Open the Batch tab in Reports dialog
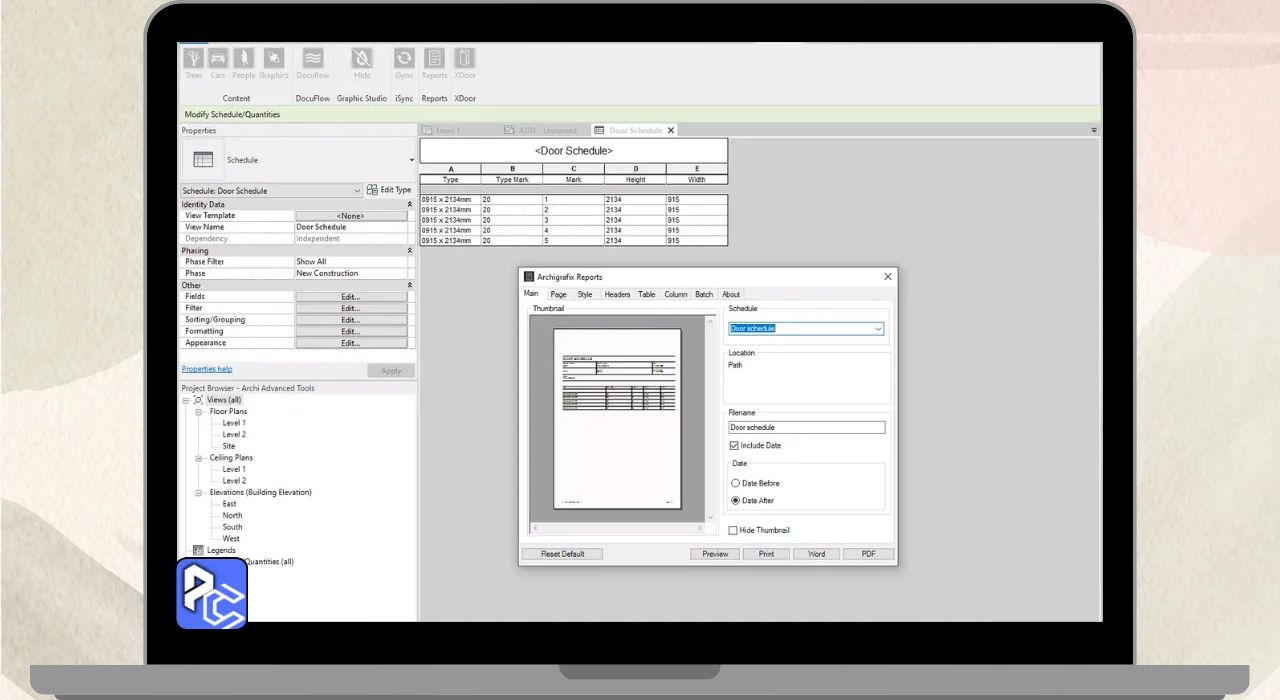 [x=704, y=295]
